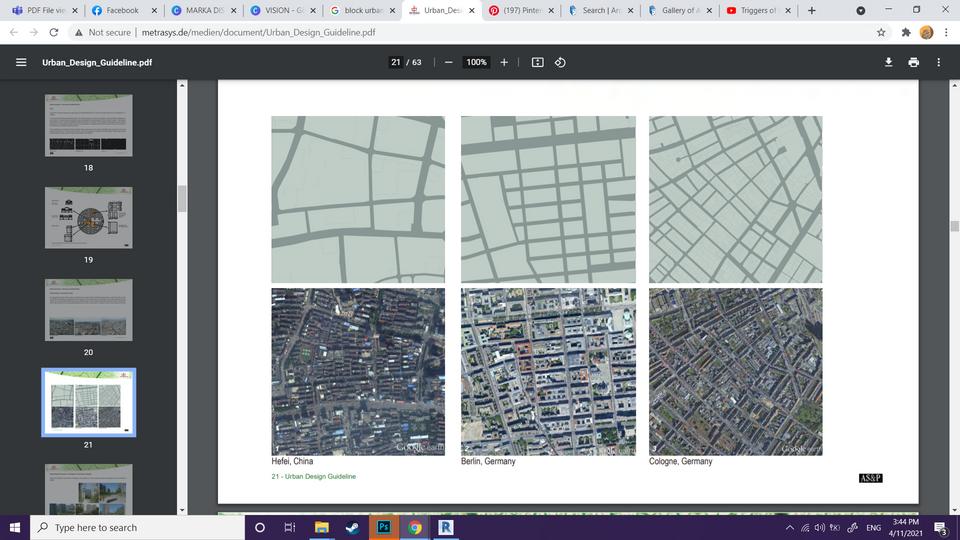
Task: Click the zoom out minus button
Action: [448, 62]
